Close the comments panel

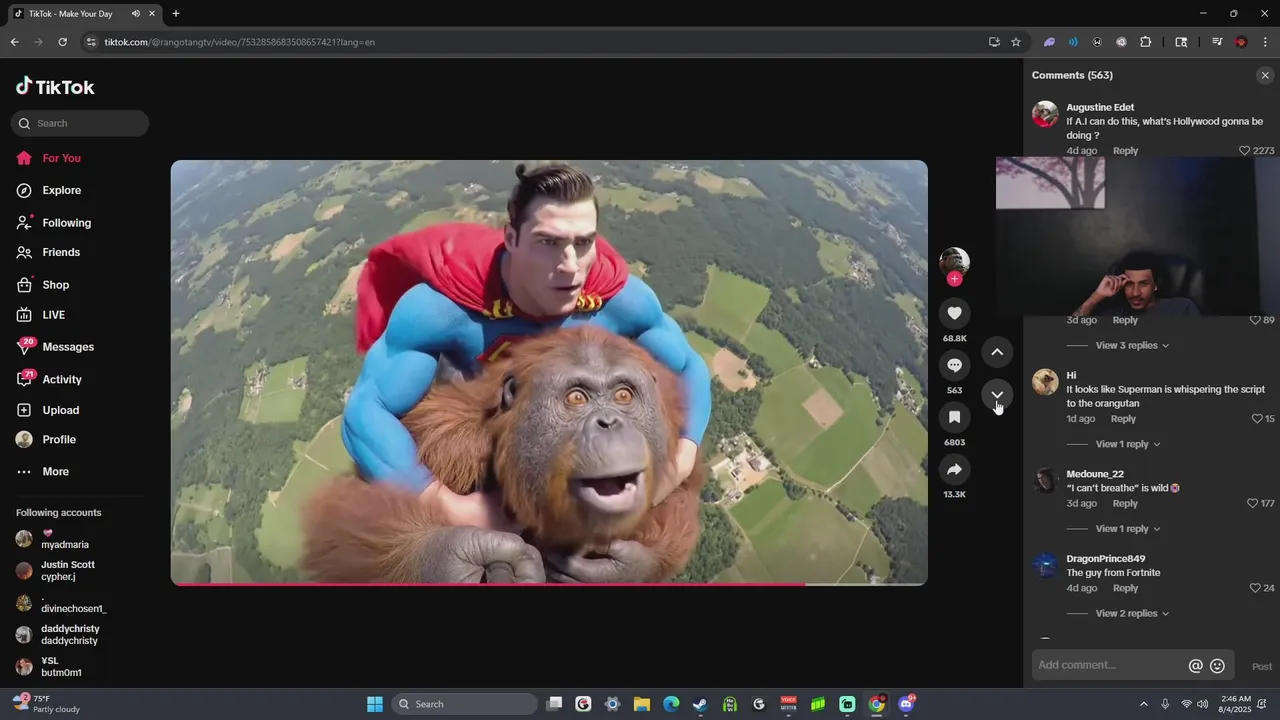coord(1265,75)
